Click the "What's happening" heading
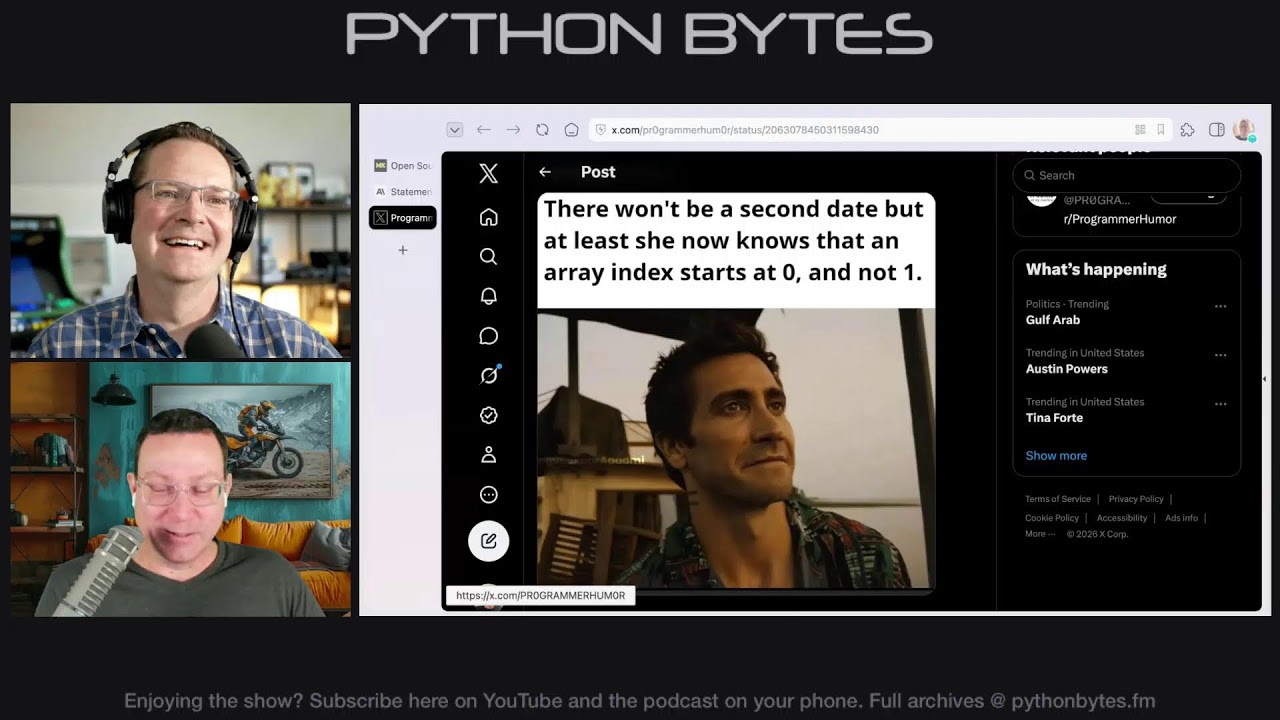 (x=1096, y=269)
